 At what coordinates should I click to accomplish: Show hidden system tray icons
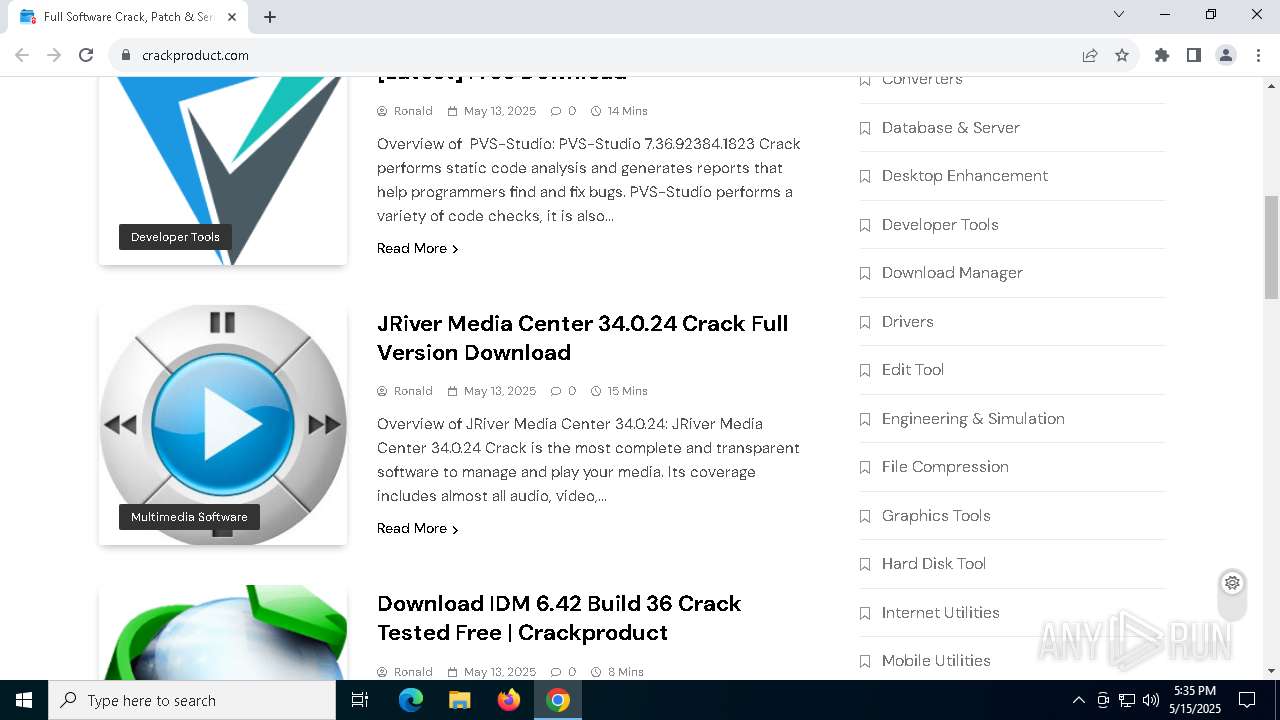click(x=1078, y=700)
